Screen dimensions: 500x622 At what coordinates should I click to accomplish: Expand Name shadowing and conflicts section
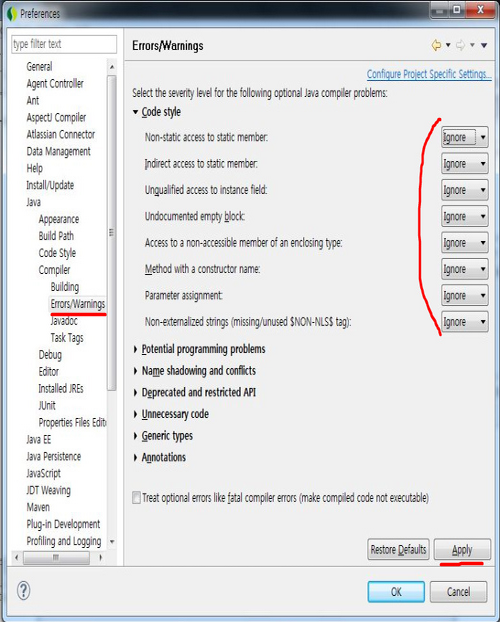point(135,371)
